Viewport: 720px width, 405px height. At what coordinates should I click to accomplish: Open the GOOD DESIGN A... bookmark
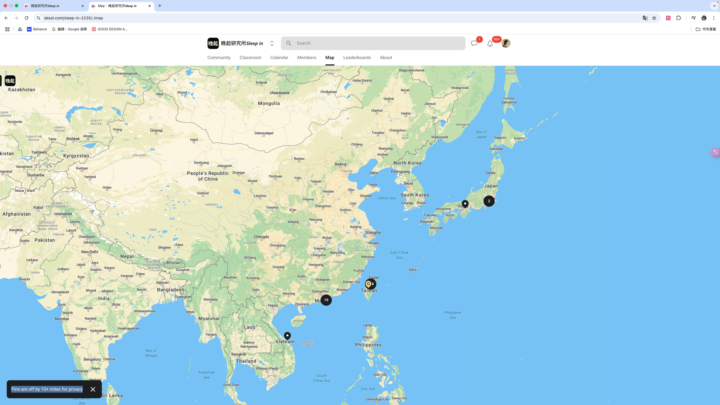109,29
